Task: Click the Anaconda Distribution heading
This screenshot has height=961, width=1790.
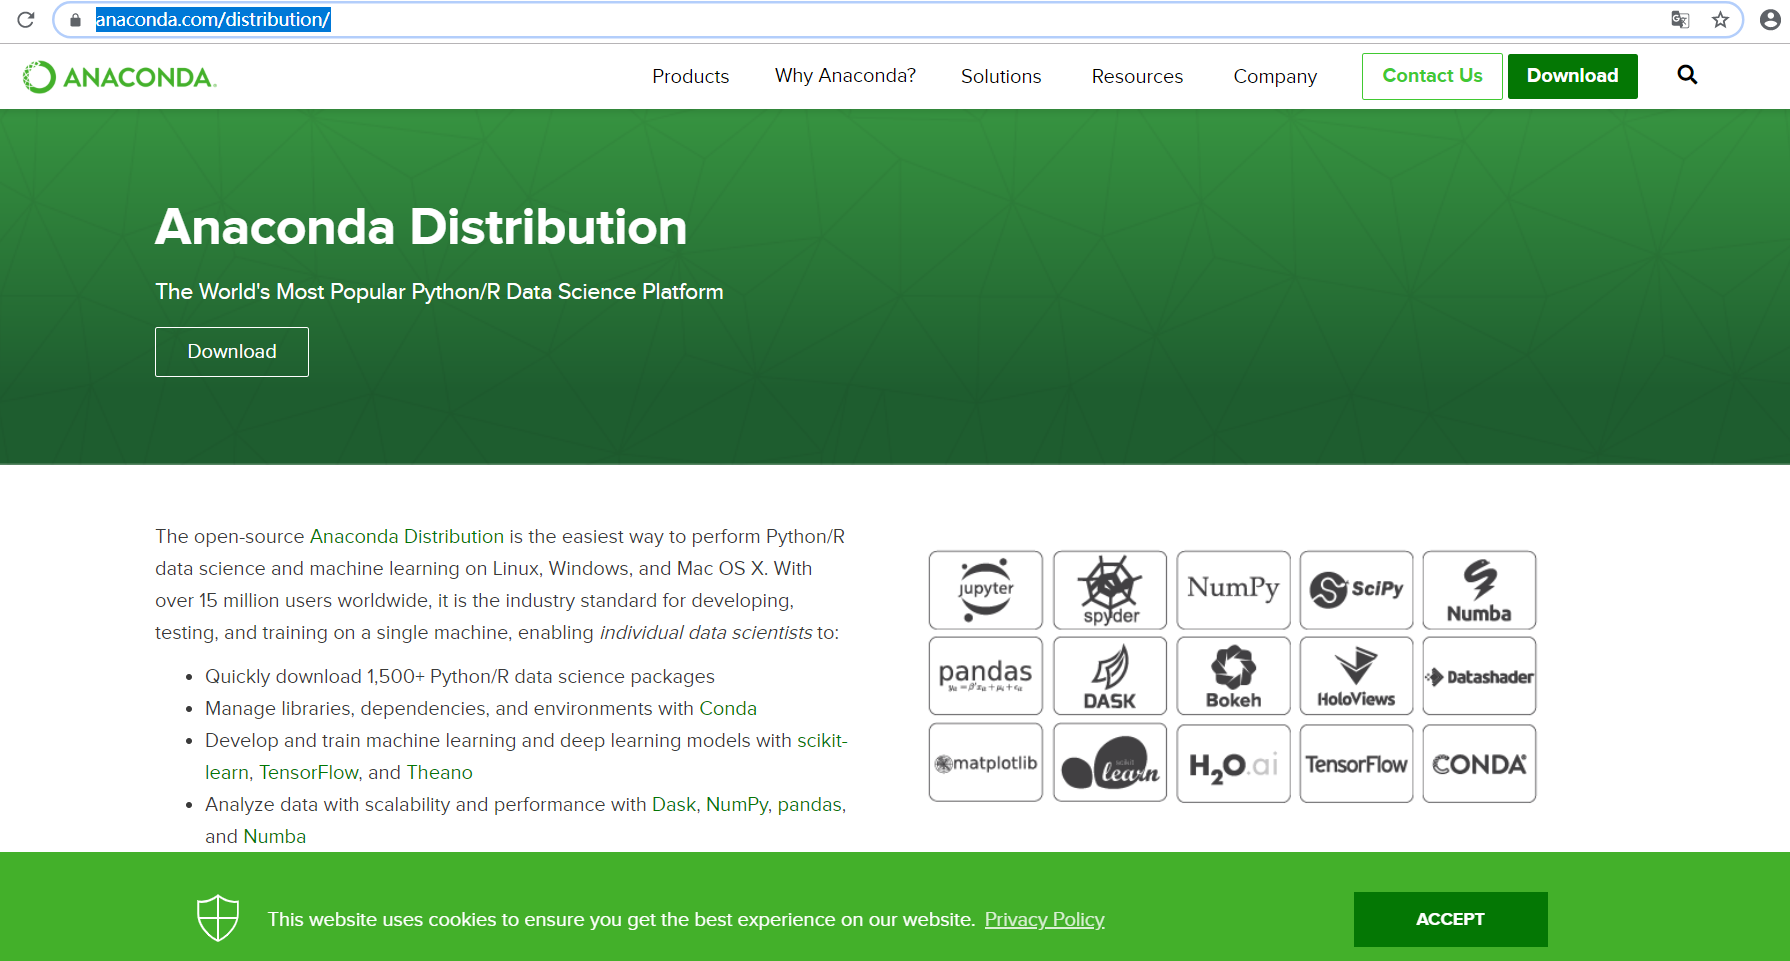Action: point(421,227)
